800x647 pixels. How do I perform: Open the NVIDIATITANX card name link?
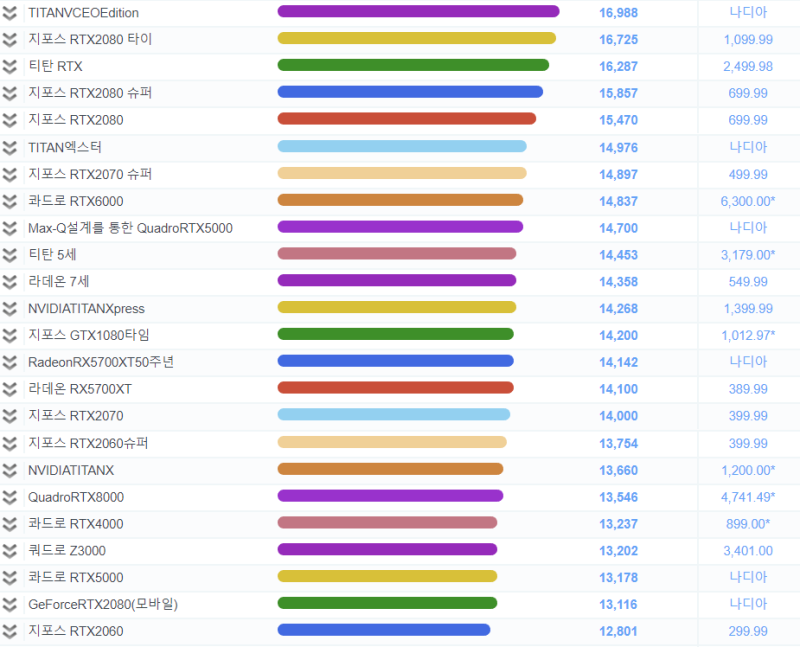(71, 470)
